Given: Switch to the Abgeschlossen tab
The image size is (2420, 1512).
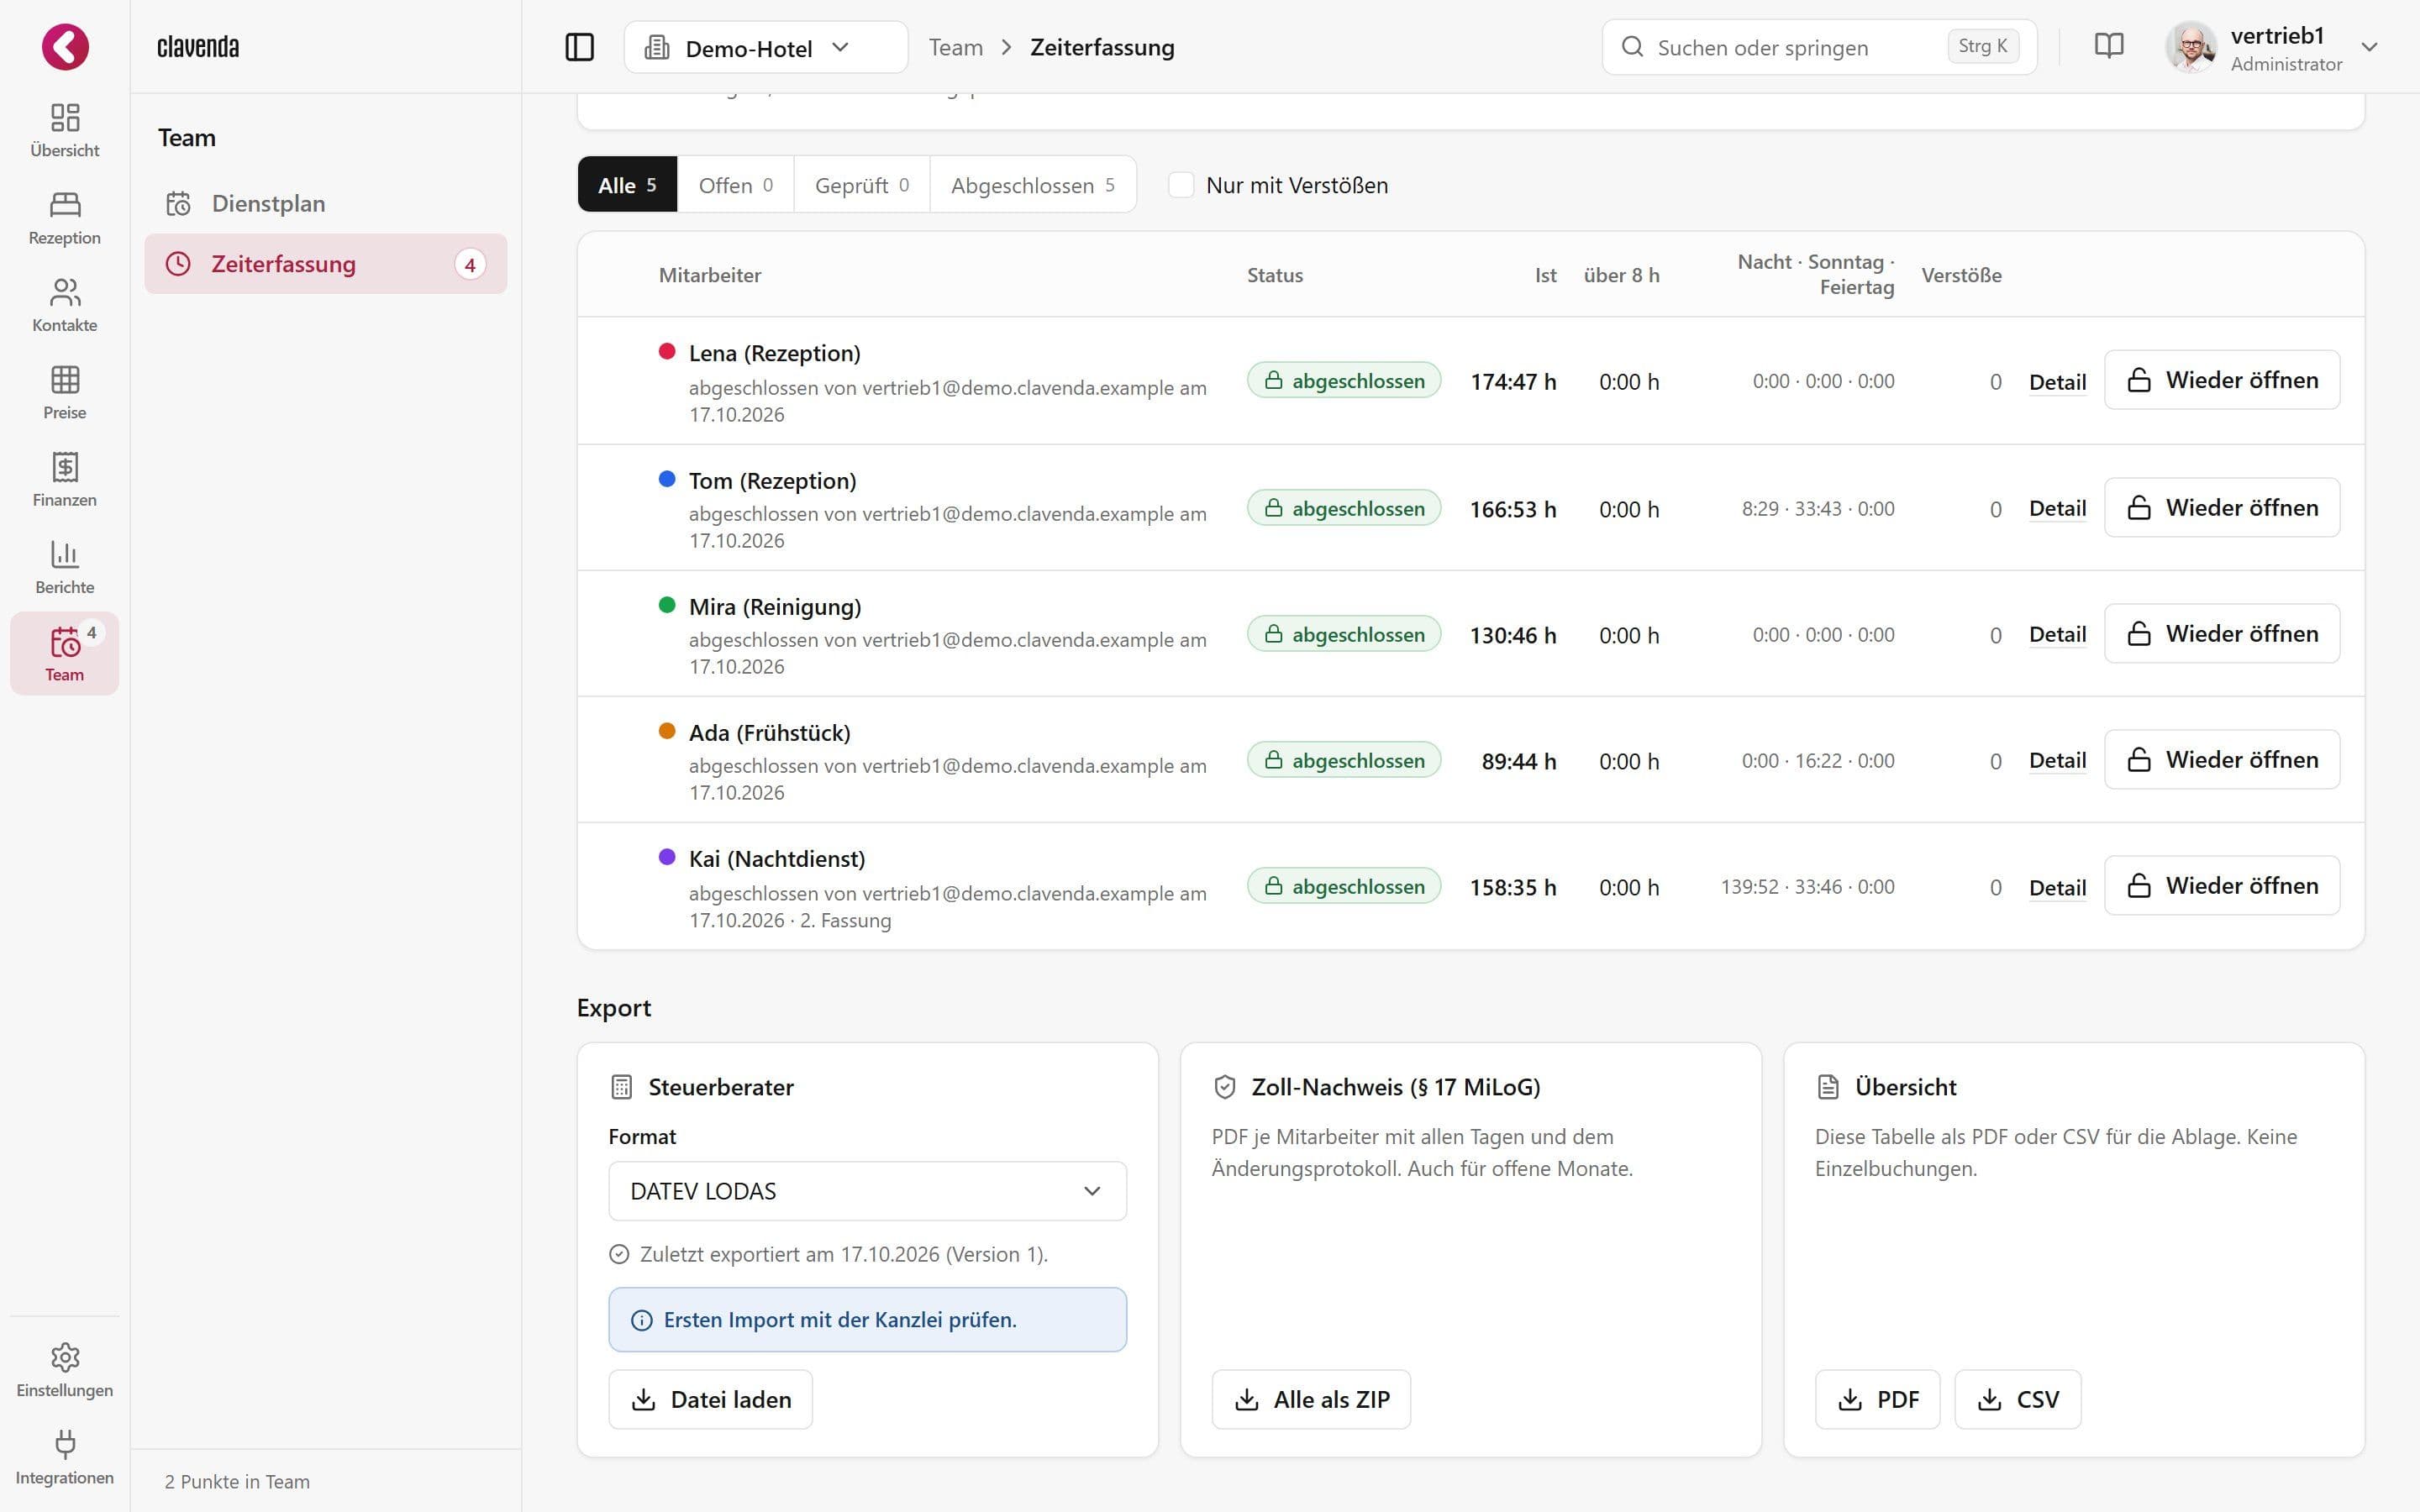Looking at the screenshot, I should click(x=1032, y=185).
